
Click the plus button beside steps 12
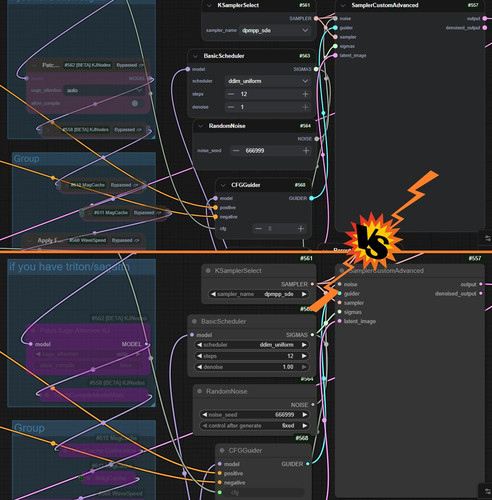[x=305, y=94]
